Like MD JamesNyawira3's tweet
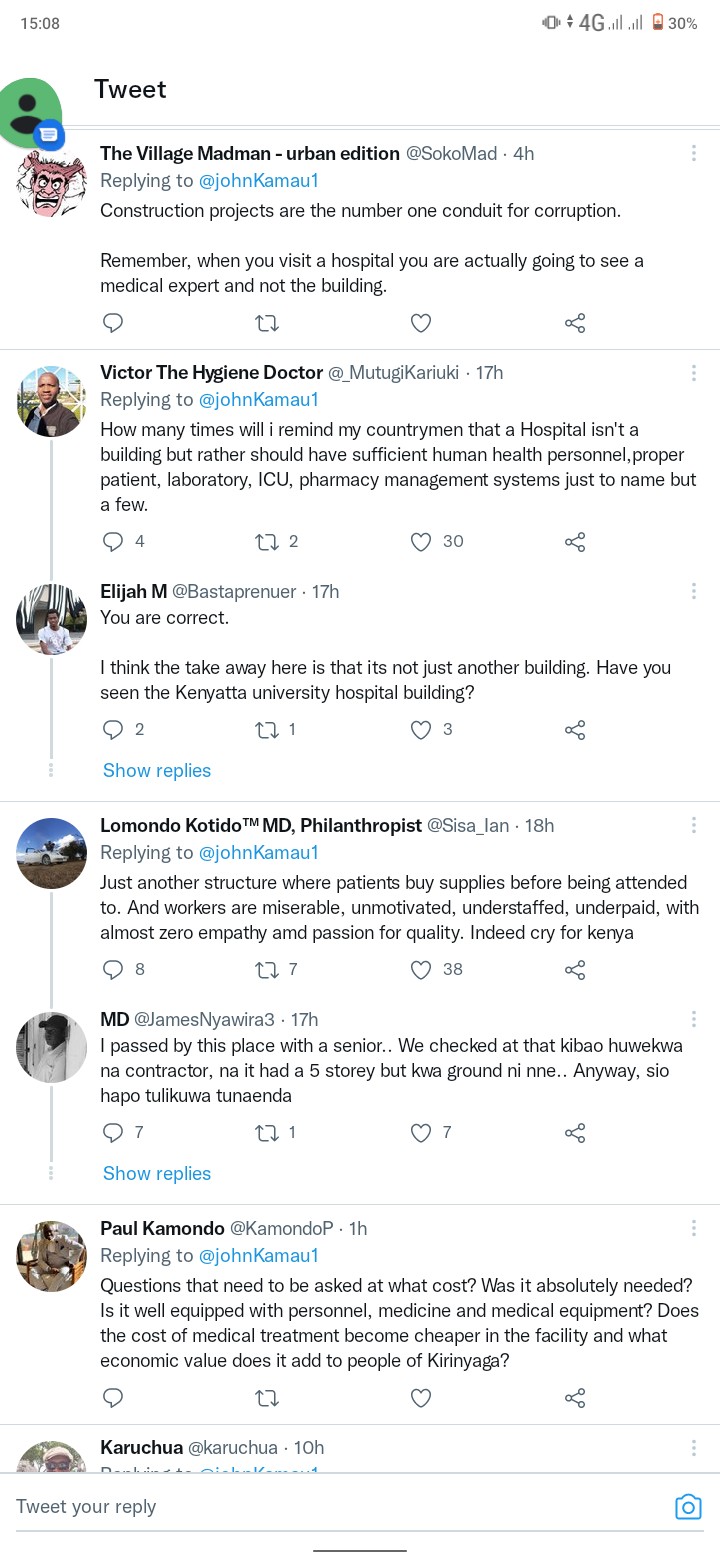Image resolution: width=720 pixels, height=1560 pixels. tap(421, 1133)
